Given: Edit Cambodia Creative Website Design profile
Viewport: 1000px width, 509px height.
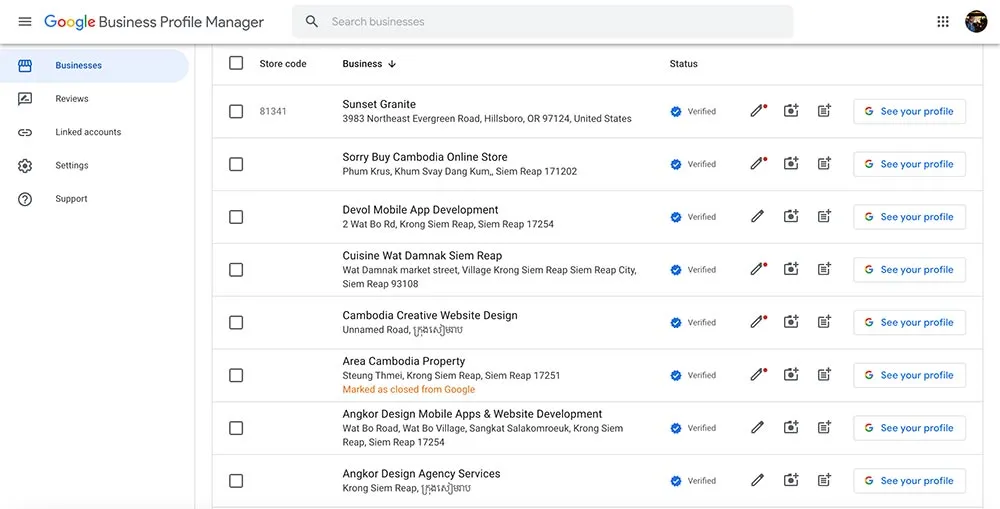Looking at the screenshot, I should pos(758,323).
